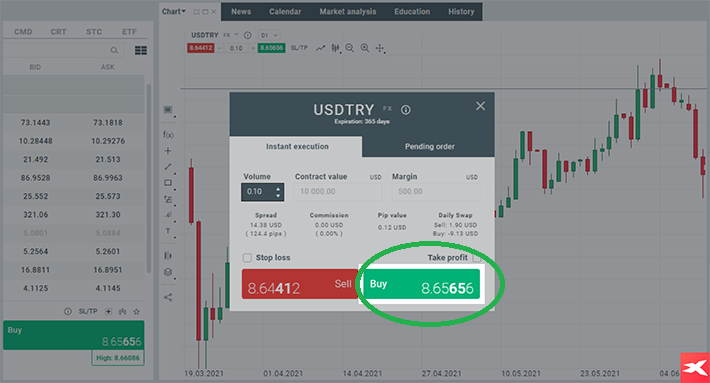Click green 8.65656 buy price in chart toolbar
Screen dimensions: 710x383
[271, 48]
